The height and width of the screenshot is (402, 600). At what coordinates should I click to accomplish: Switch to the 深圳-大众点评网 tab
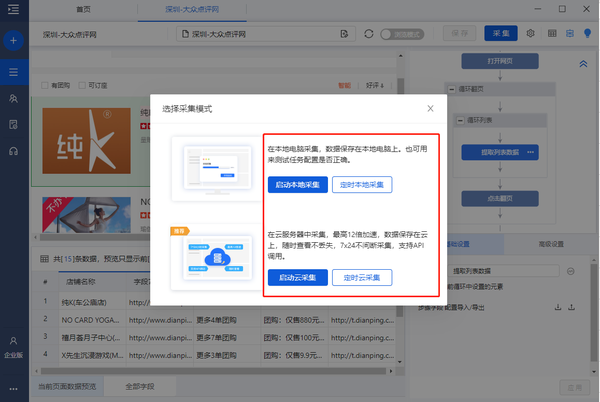(x=192, y=9)
